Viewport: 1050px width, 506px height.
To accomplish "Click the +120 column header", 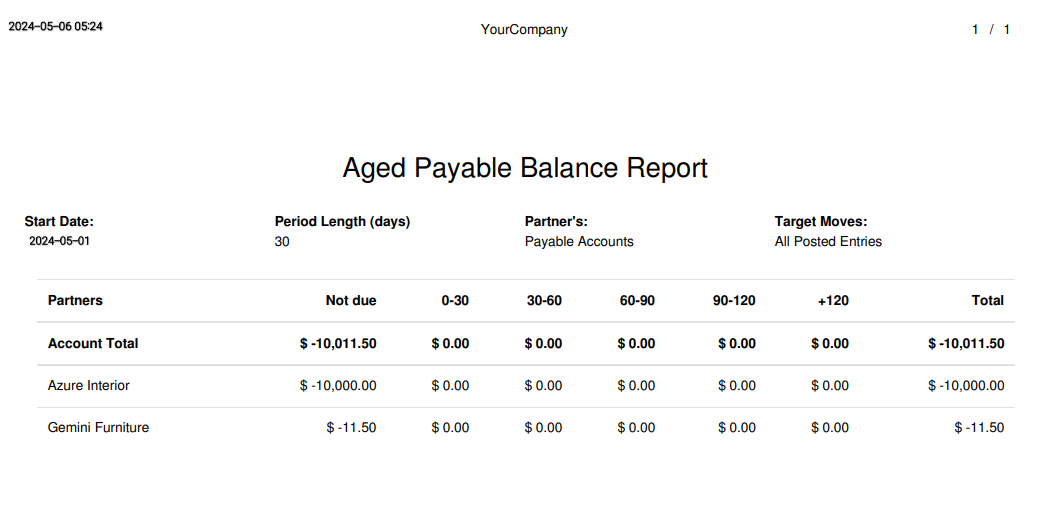I will [832, 300].
